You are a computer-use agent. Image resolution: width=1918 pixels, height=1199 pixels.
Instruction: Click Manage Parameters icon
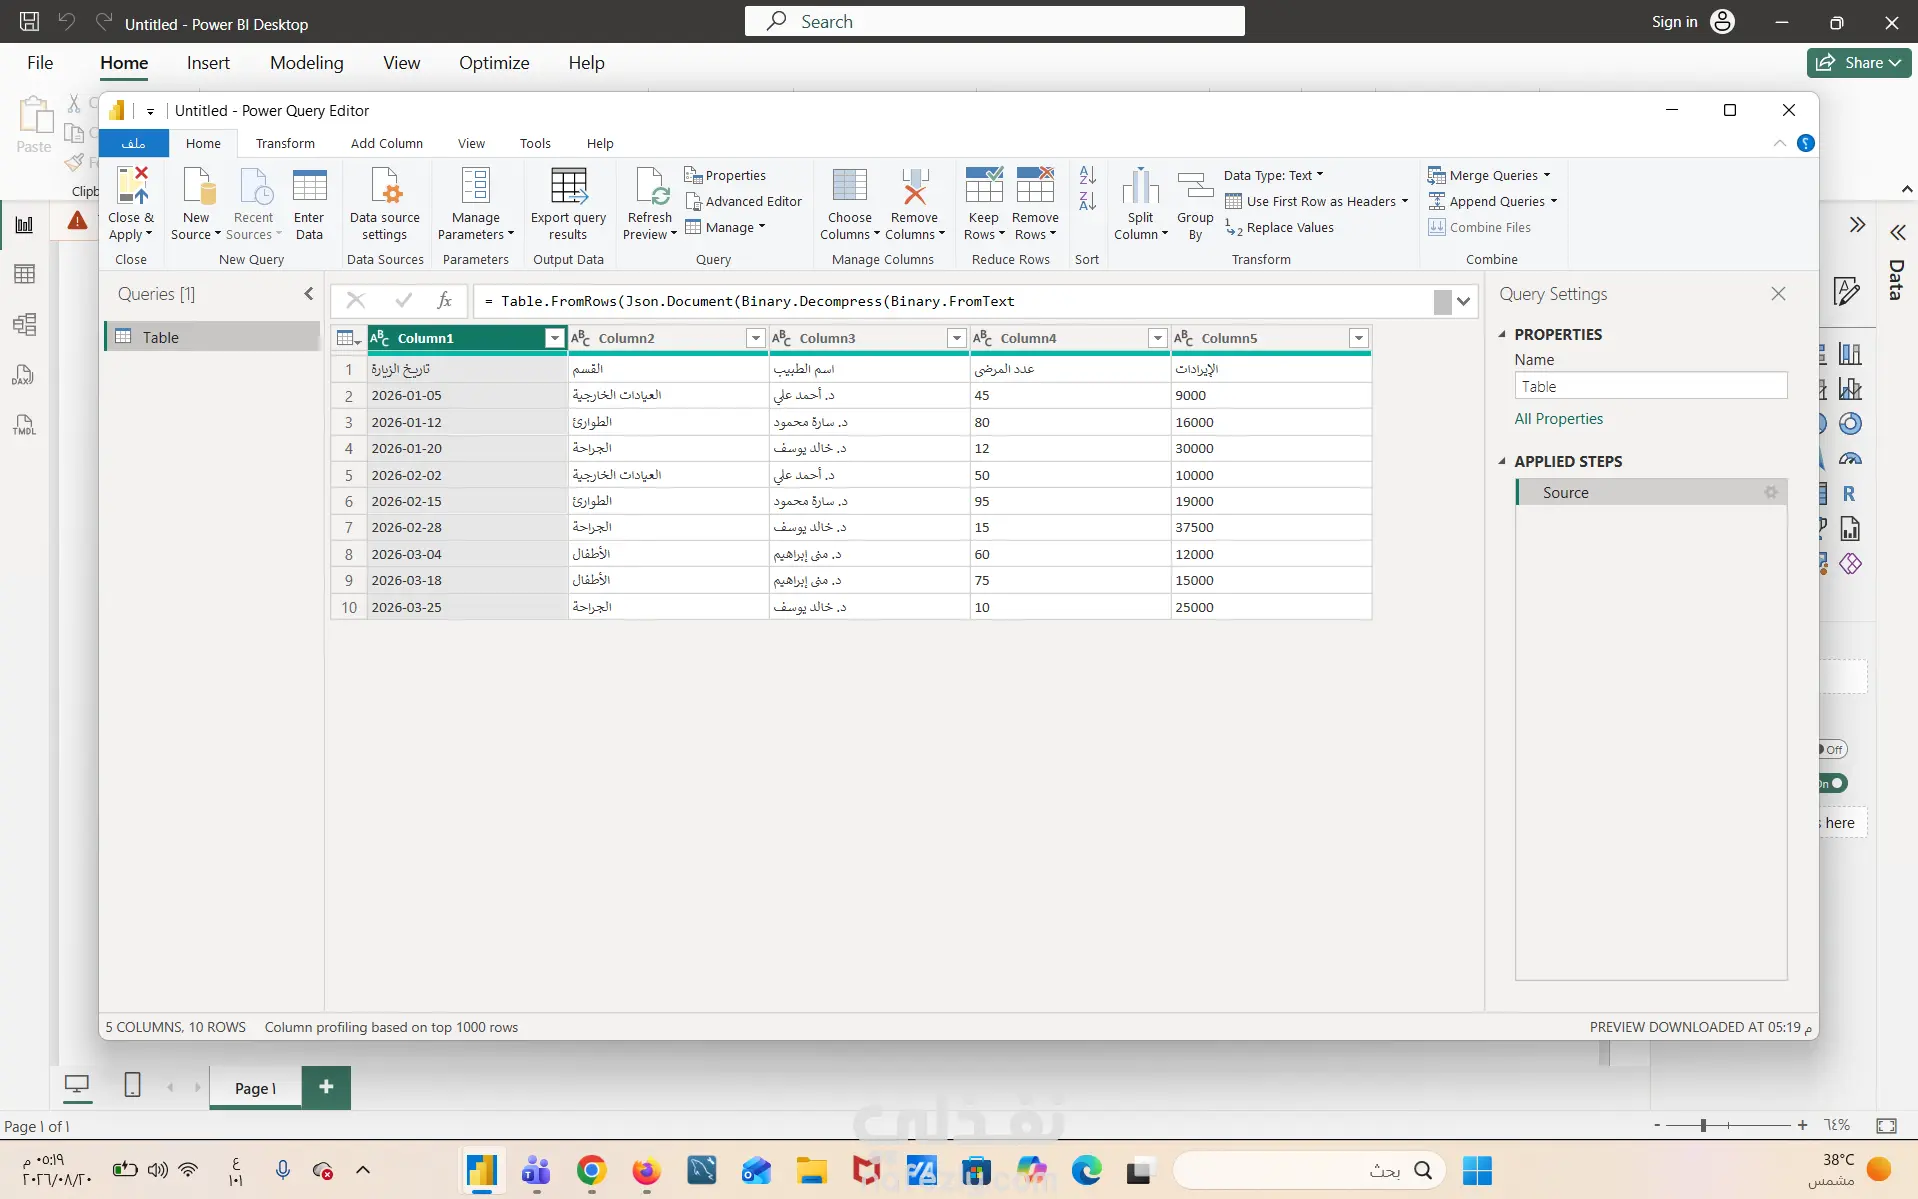pyautogui.click(x=476, y=186)
